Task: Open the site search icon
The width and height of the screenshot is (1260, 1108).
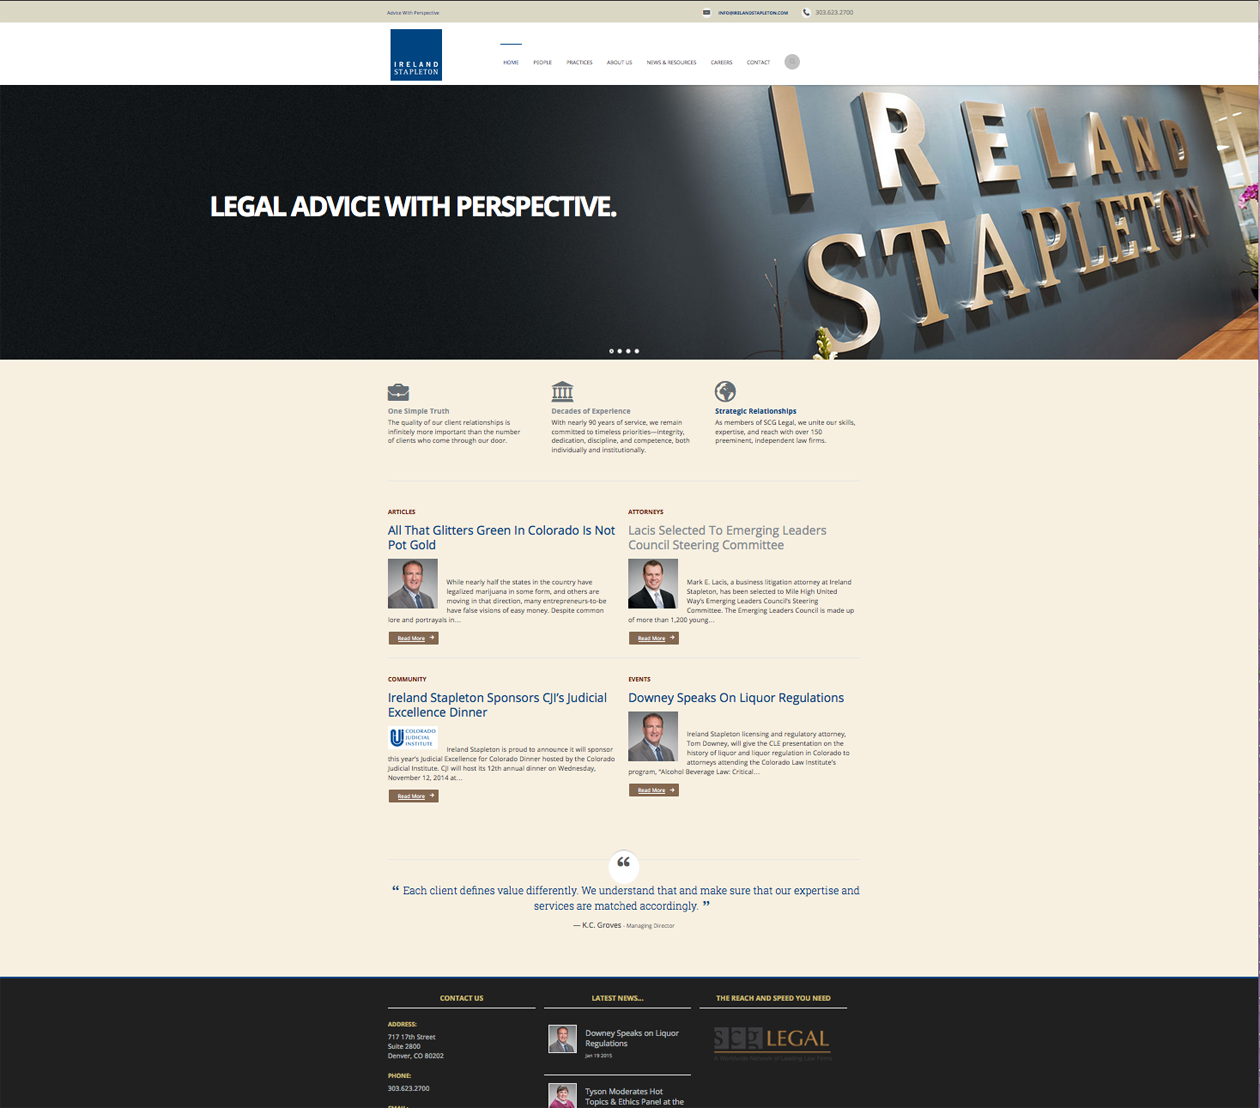Action: tap(792, 62)
